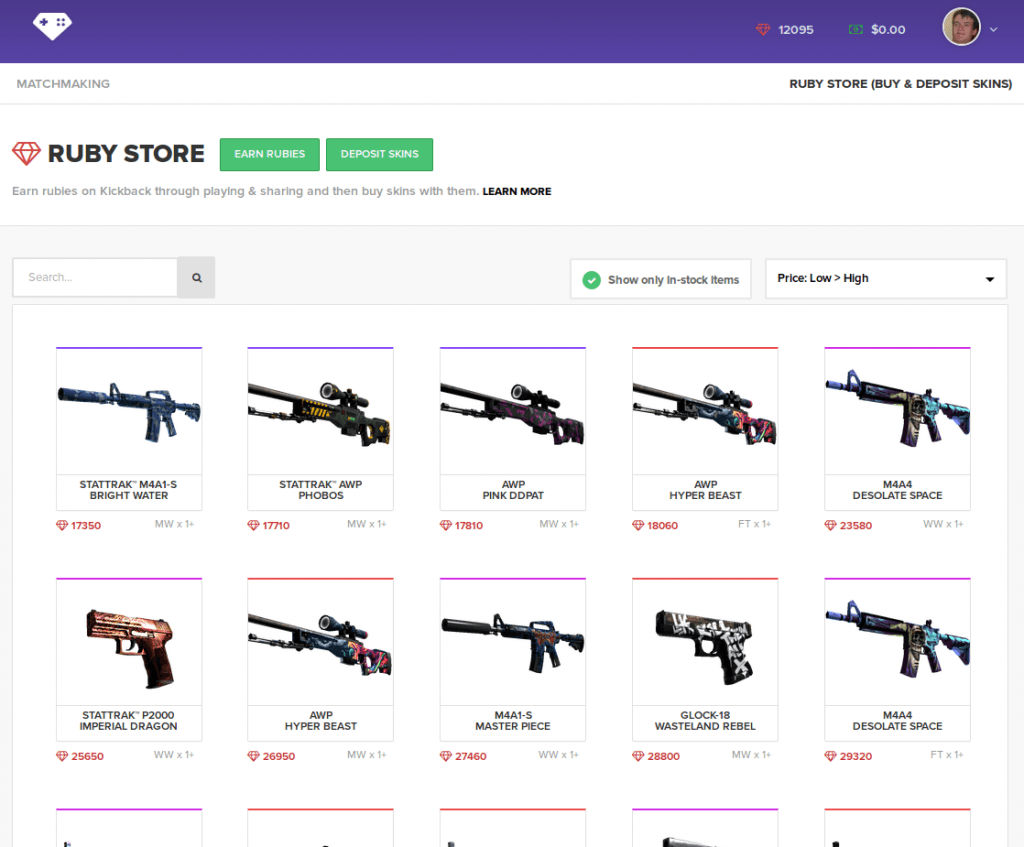1024x847 pixels.
Task: Open RUBY STORE (BUY & DEPOSIT SKINS) tab
Action: point(901,84)
